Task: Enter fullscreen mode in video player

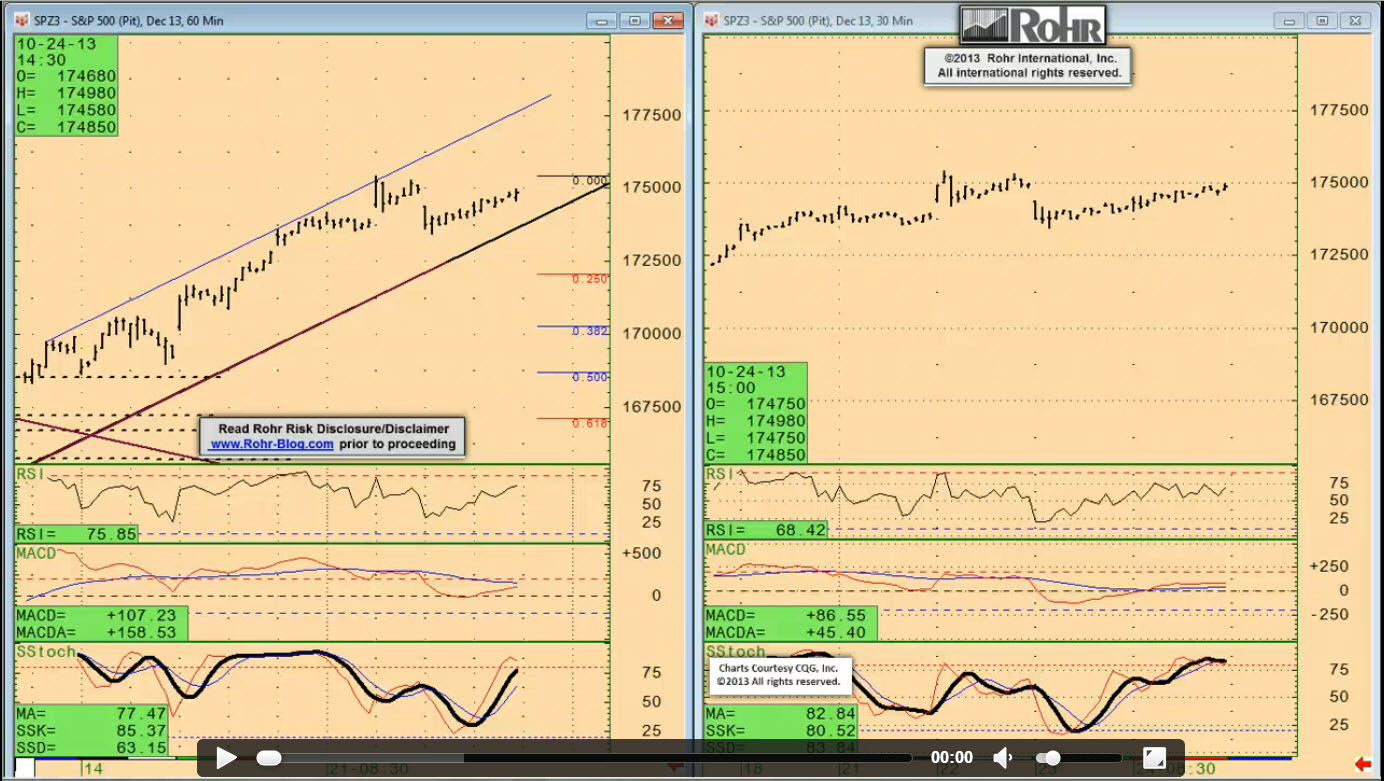Action: (1154, 758)
